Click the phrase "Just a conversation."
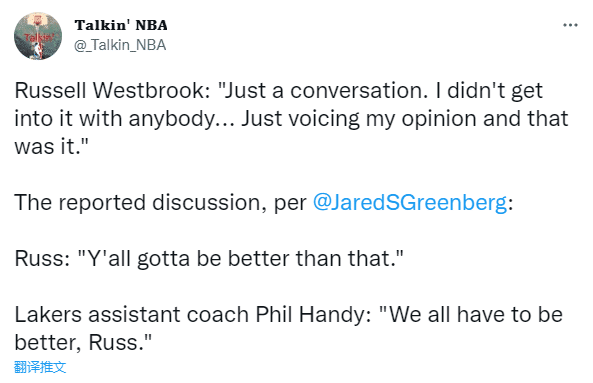This screenshot has width=593, height=383. coord(323,91)
